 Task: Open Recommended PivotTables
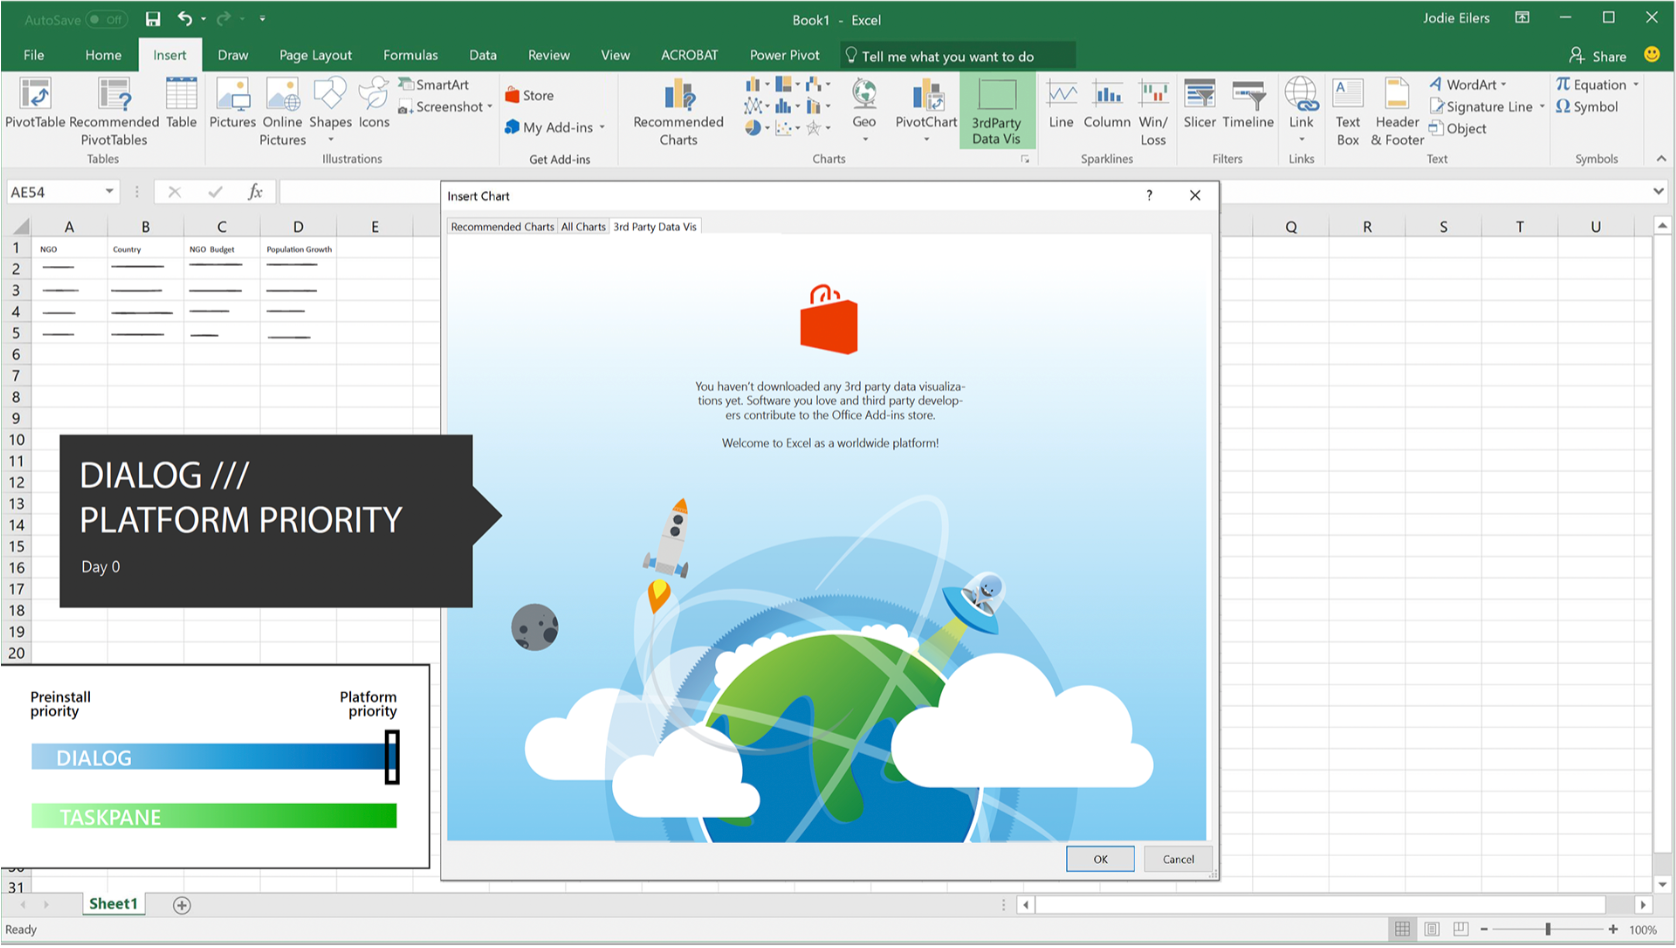point(114,112)
